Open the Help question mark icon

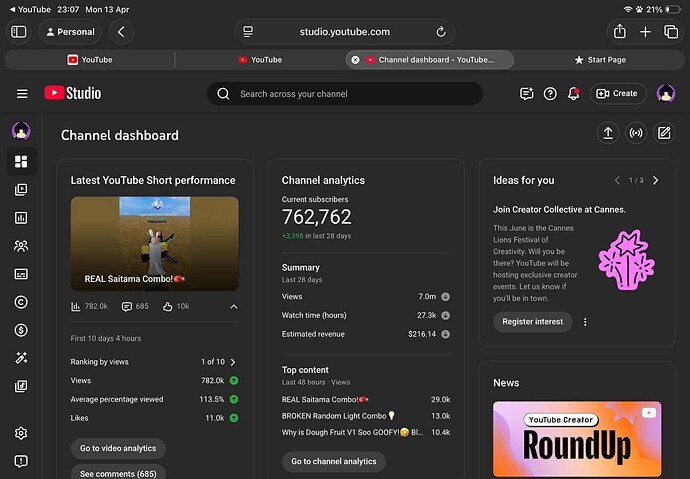pyautogui.click(x=550, y=93)
